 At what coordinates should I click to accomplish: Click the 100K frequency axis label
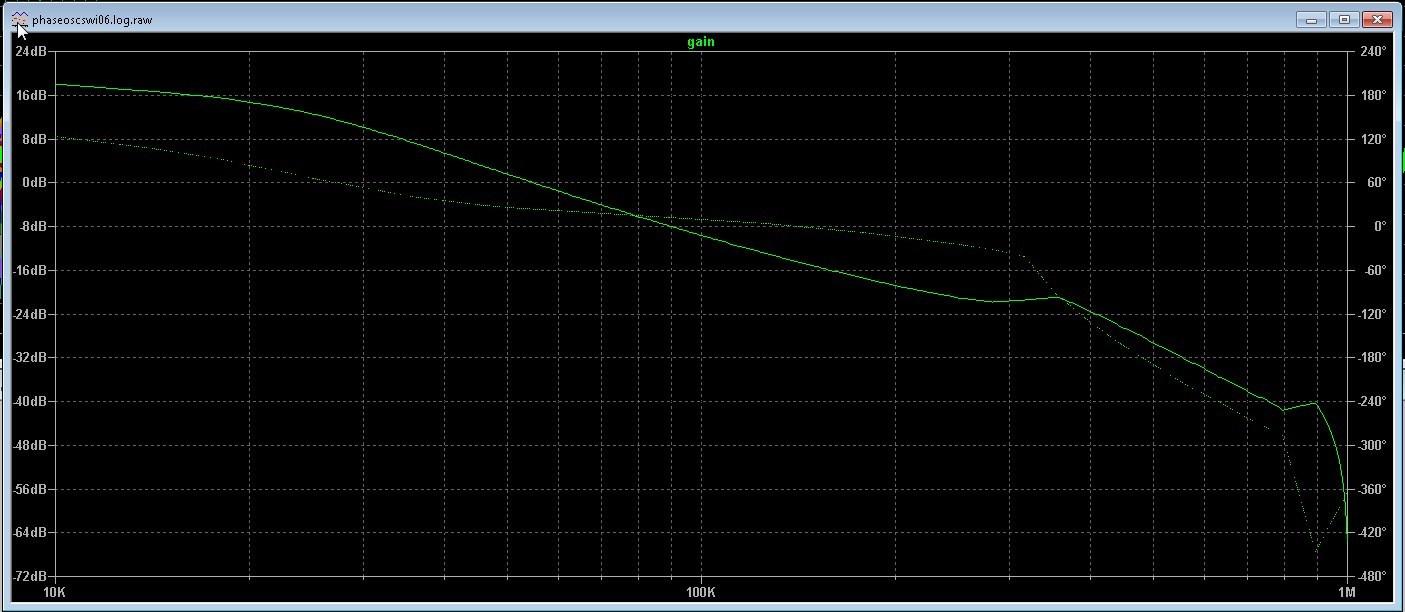701,592
